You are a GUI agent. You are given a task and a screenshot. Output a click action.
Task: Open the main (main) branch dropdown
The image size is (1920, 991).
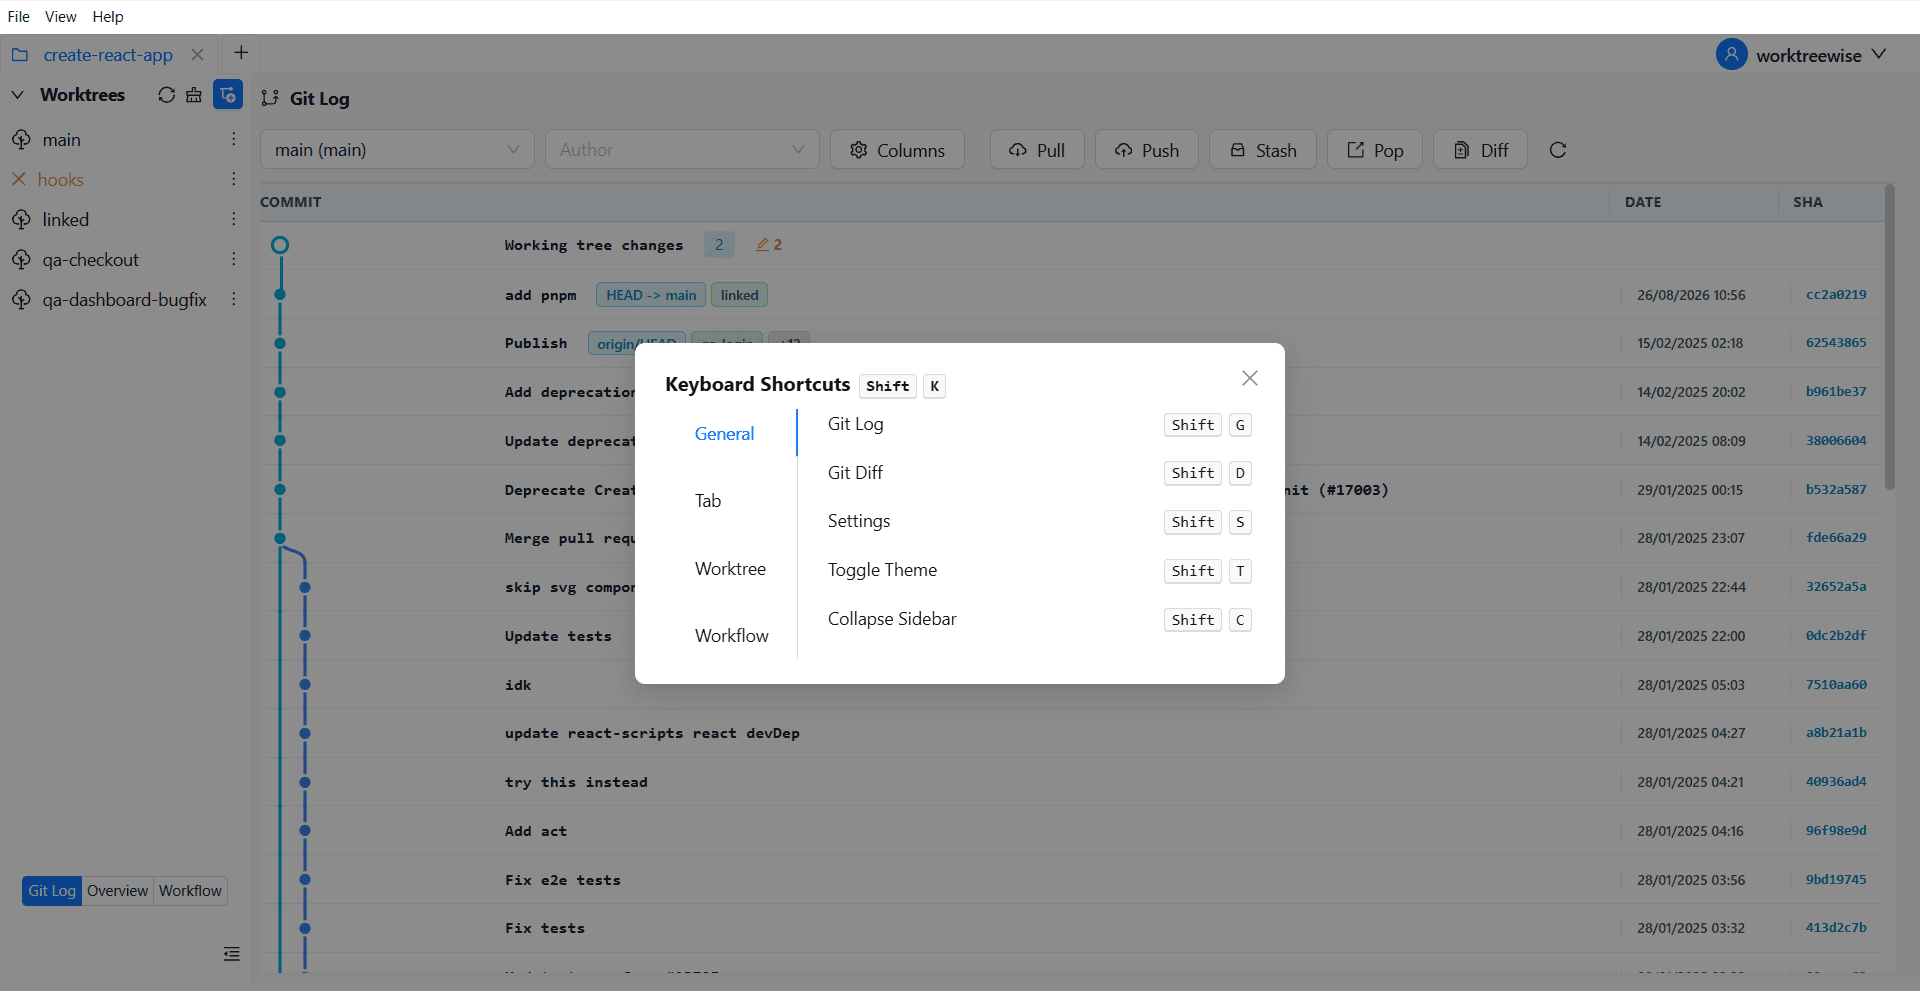pyautogui.click(x=397, y=150)
